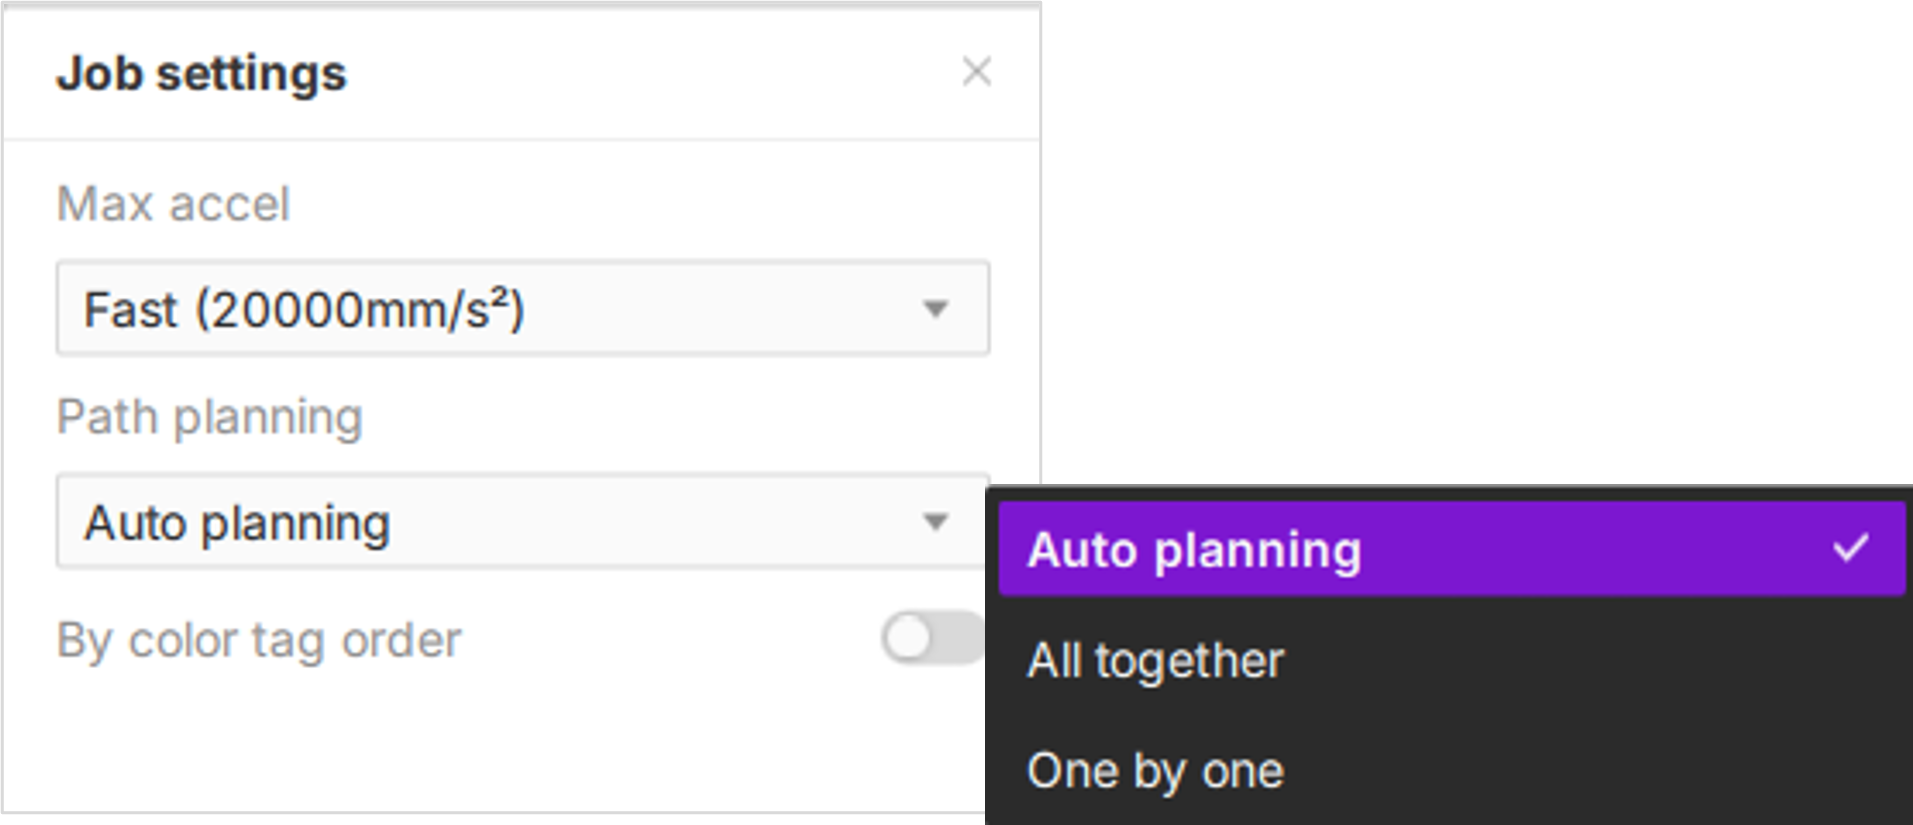The image size is (1913, 825).
Task: Close the Job settings panel
Action: point(976,72)
